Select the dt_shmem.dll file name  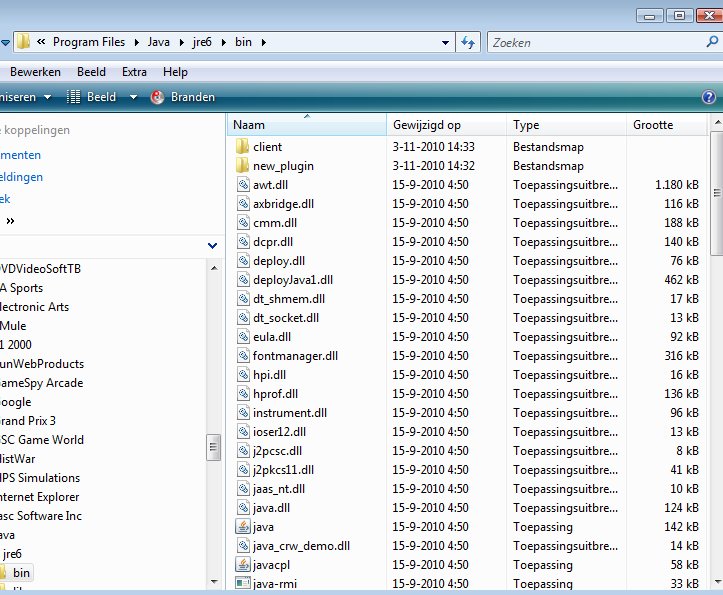(289, 299)
